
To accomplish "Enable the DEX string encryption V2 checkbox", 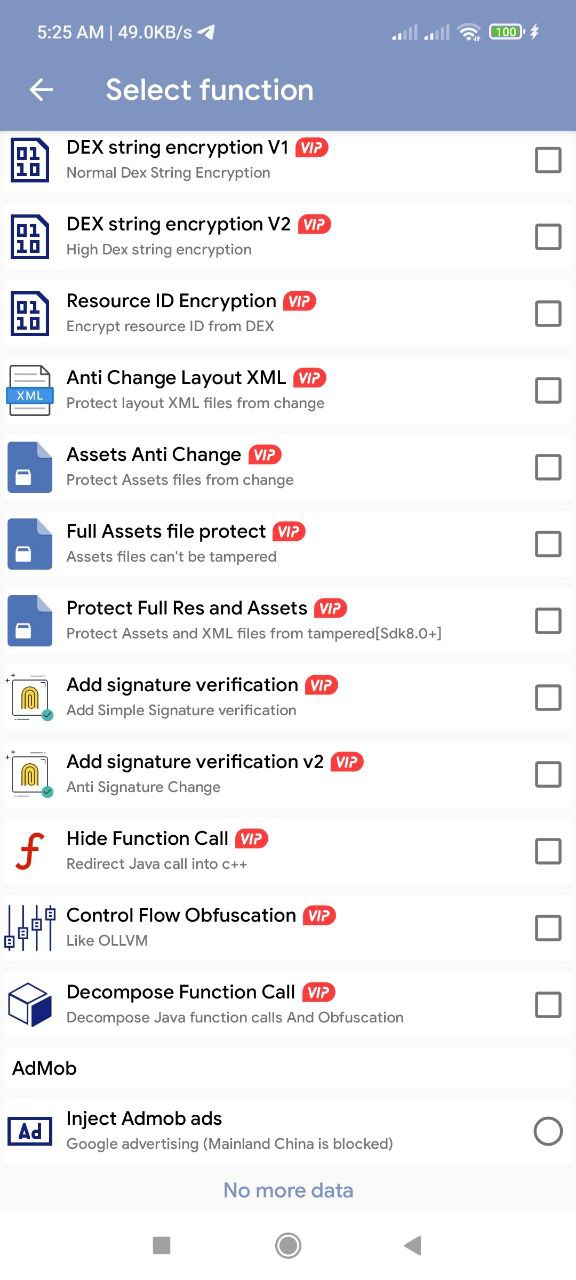I will pos(548,237).
